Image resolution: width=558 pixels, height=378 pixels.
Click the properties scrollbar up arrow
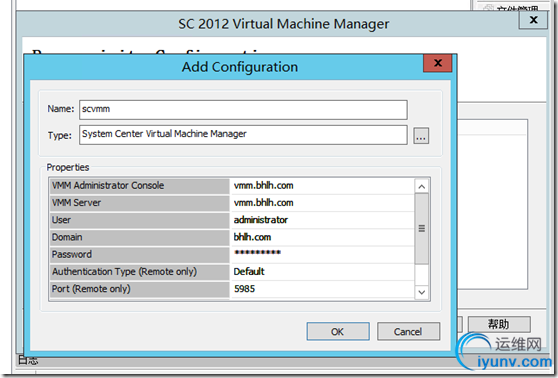pyautogui.click(x=422, y=187)
